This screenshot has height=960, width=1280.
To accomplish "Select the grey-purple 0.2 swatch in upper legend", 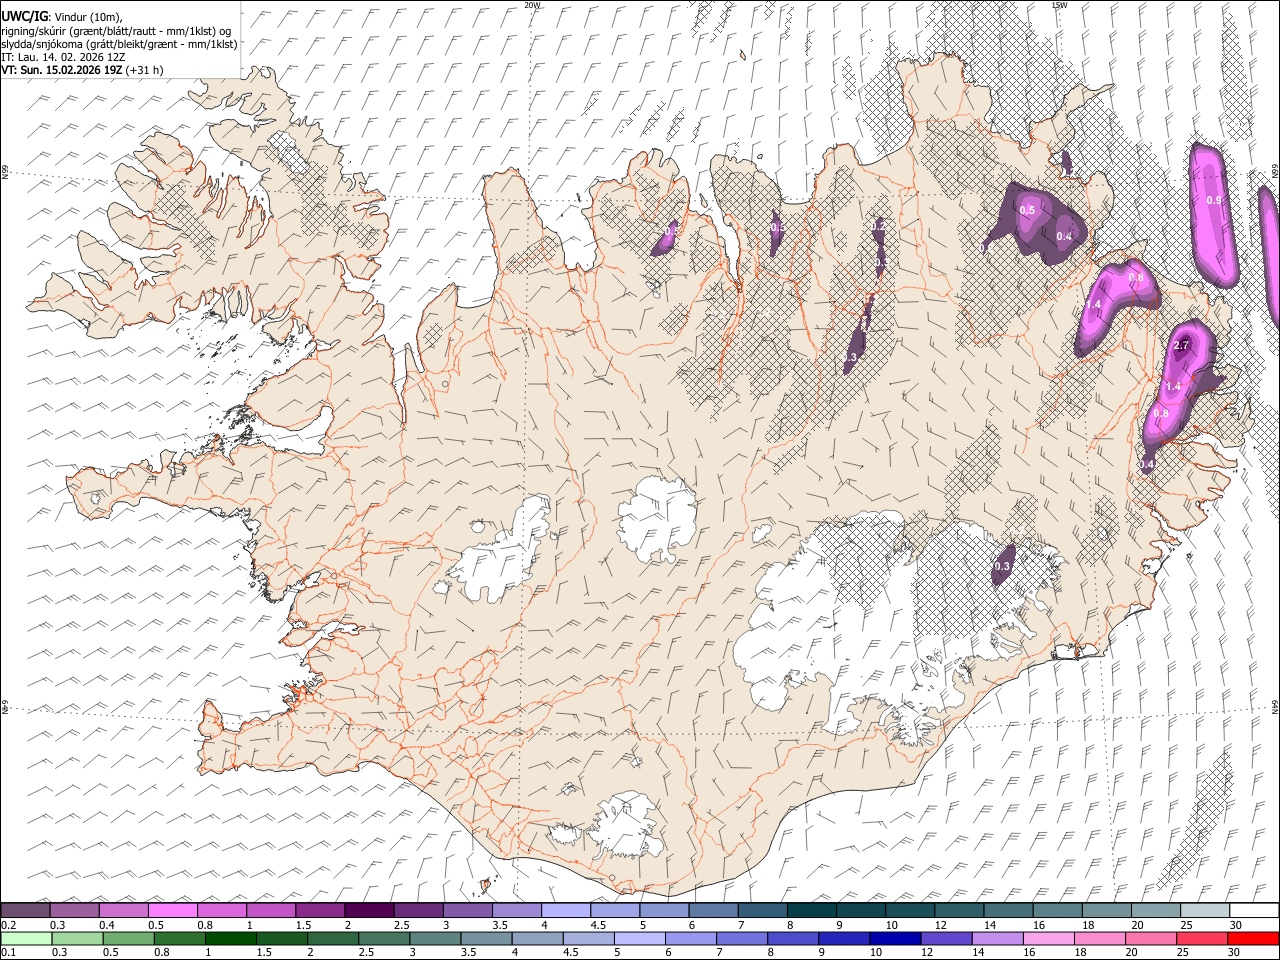I will tap(25, 911).
